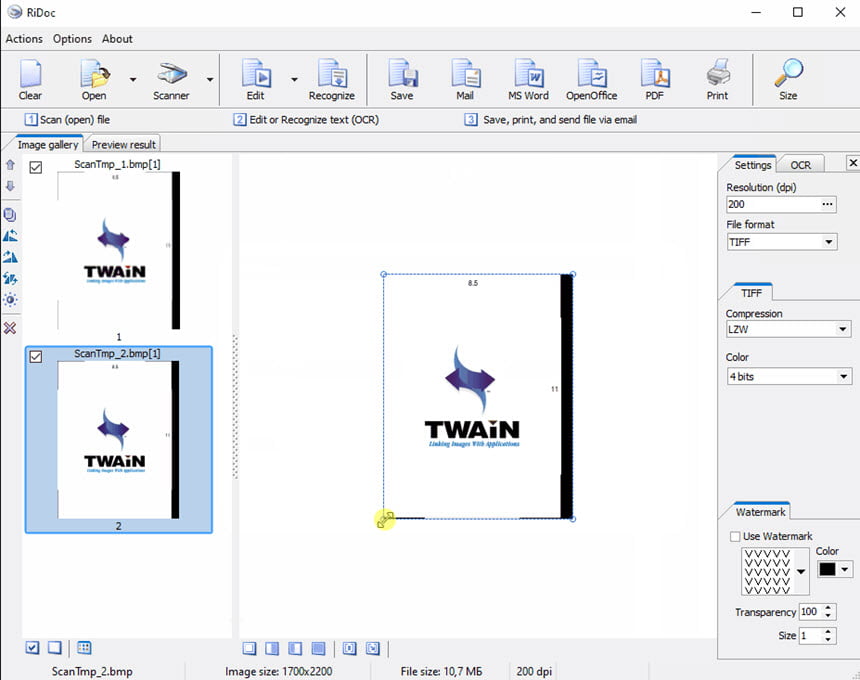860x680 pixels.
Task: Click the Print toolbar icon
Action: point(717,80)
